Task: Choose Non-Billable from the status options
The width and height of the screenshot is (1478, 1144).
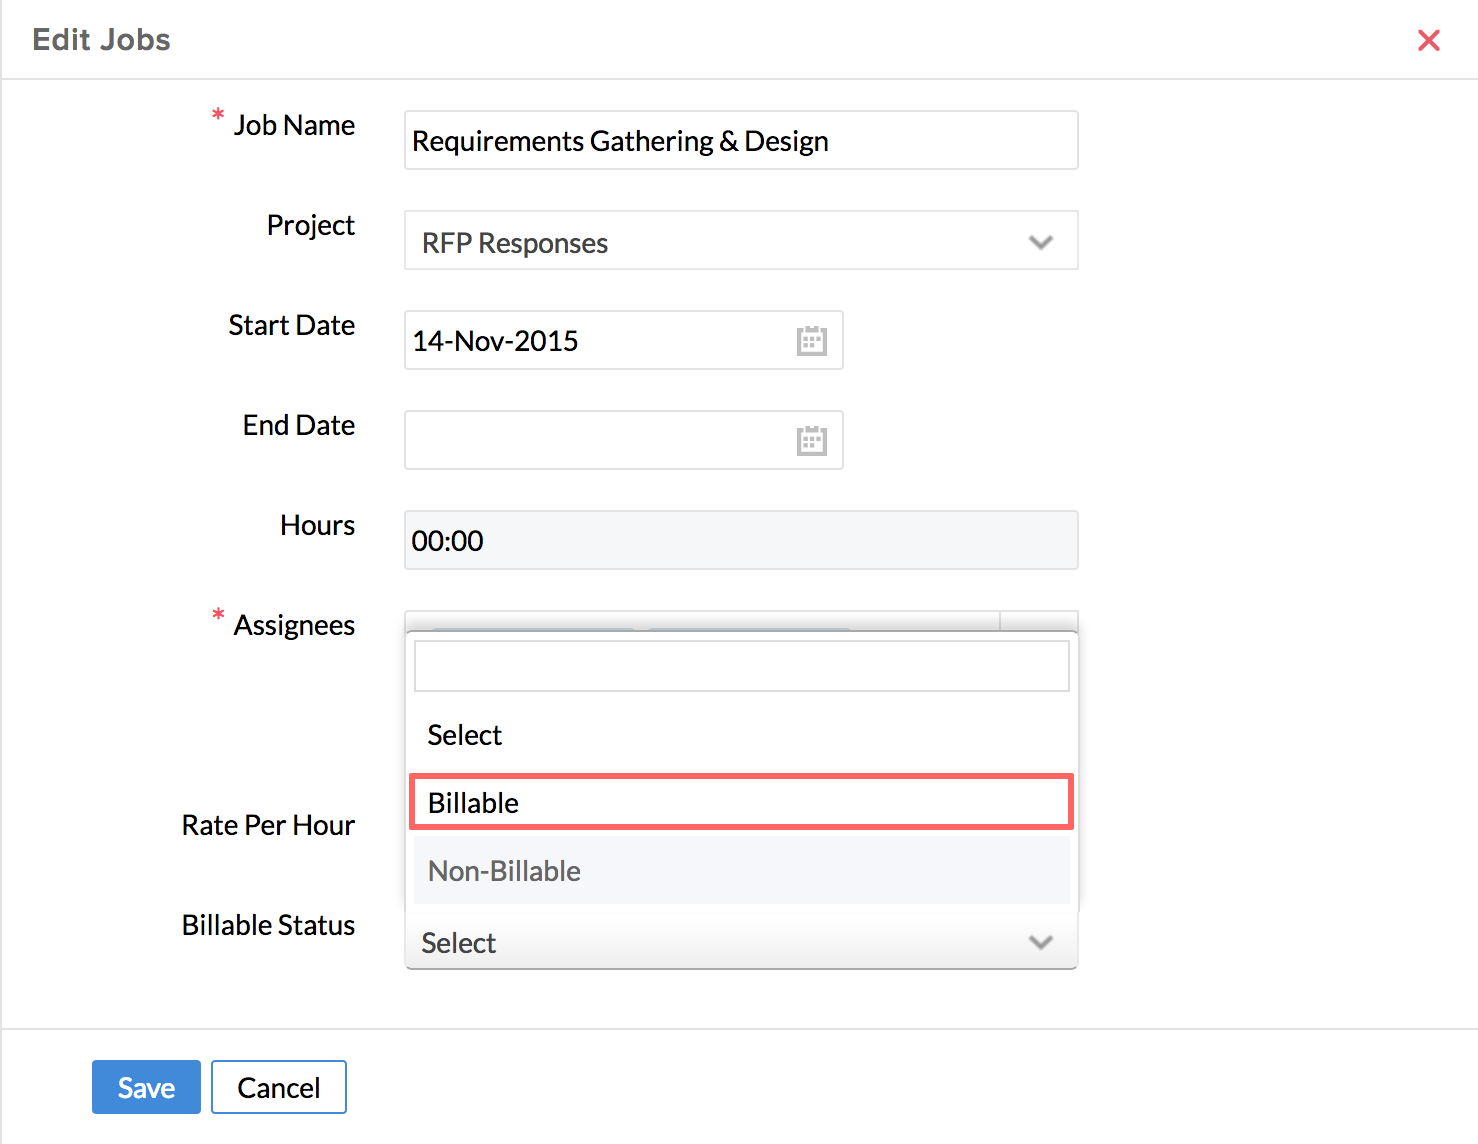Action: pos(740,871)
